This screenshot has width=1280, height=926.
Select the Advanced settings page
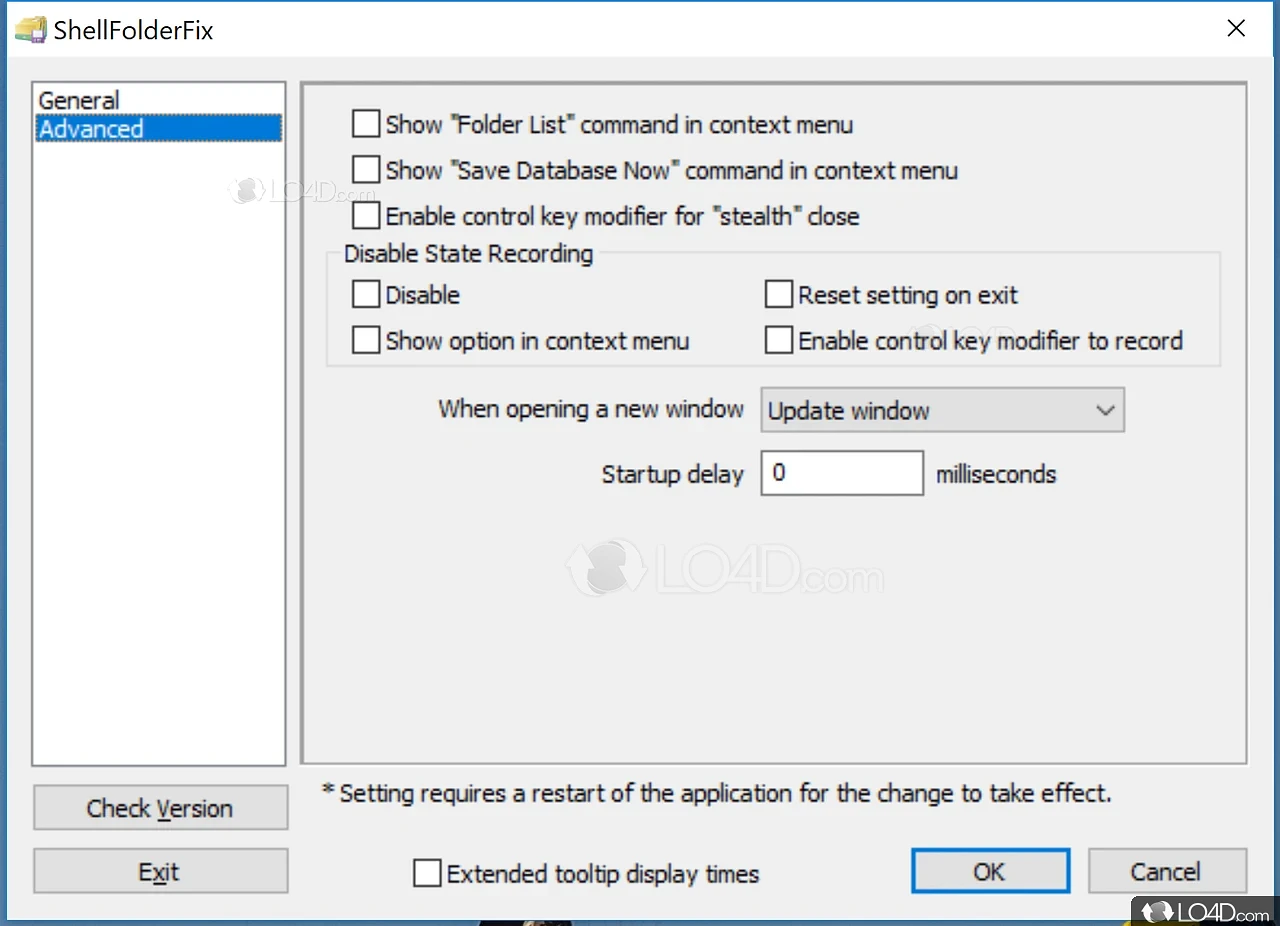[x=91, y=129]
